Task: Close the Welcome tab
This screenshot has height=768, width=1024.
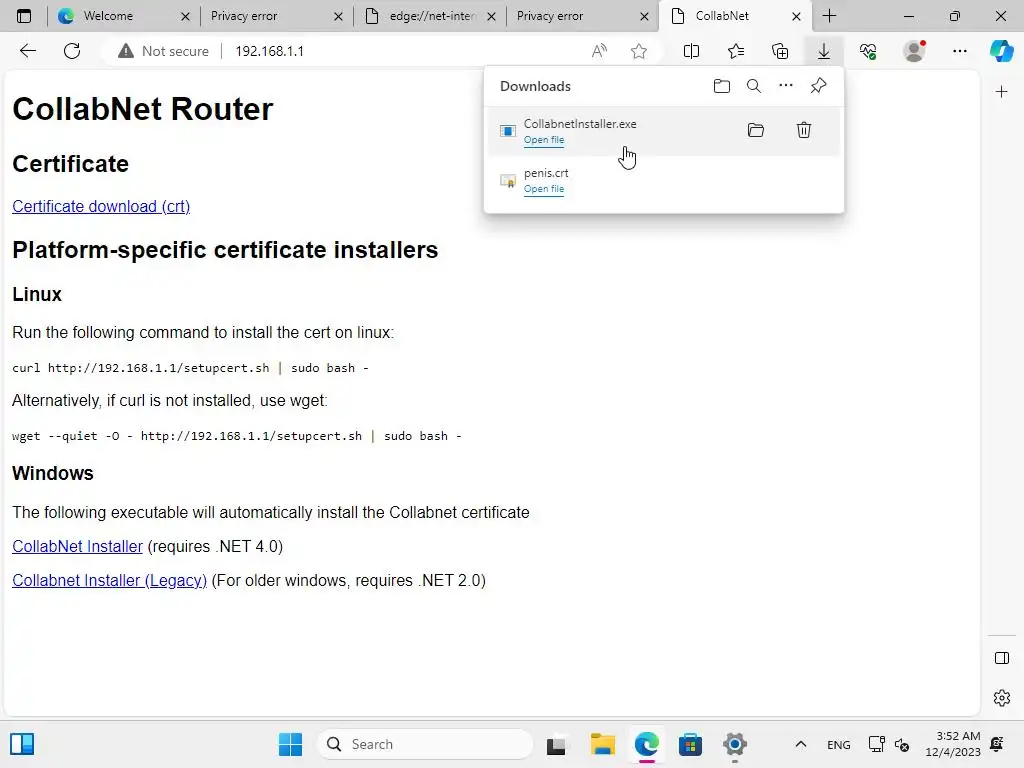Action: (x=185, y=16)
